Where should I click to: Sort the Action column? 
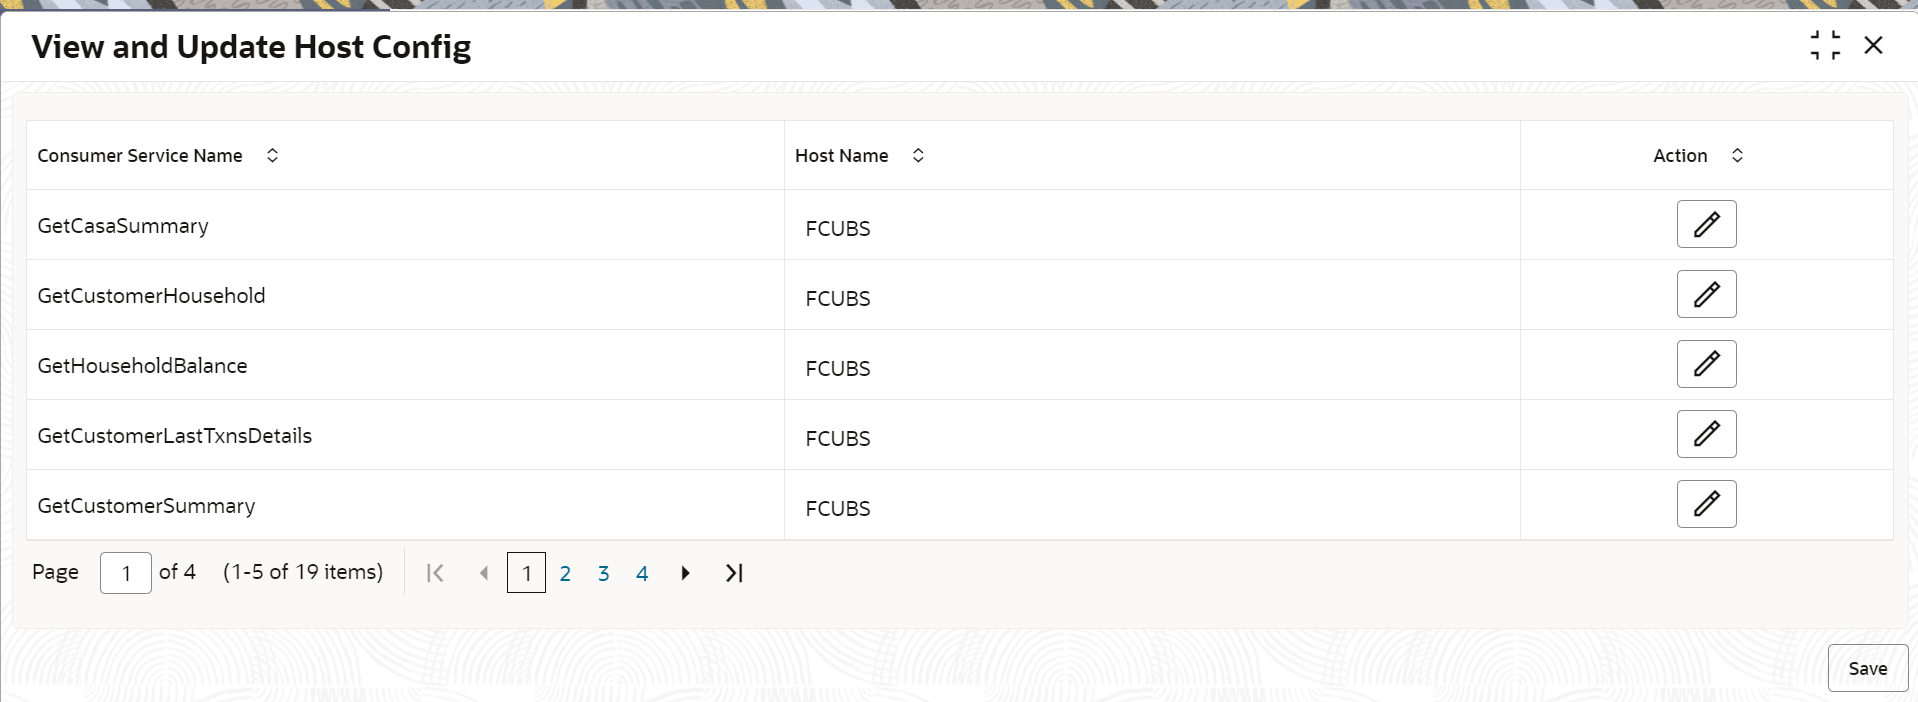click(x=1737, y=155)
